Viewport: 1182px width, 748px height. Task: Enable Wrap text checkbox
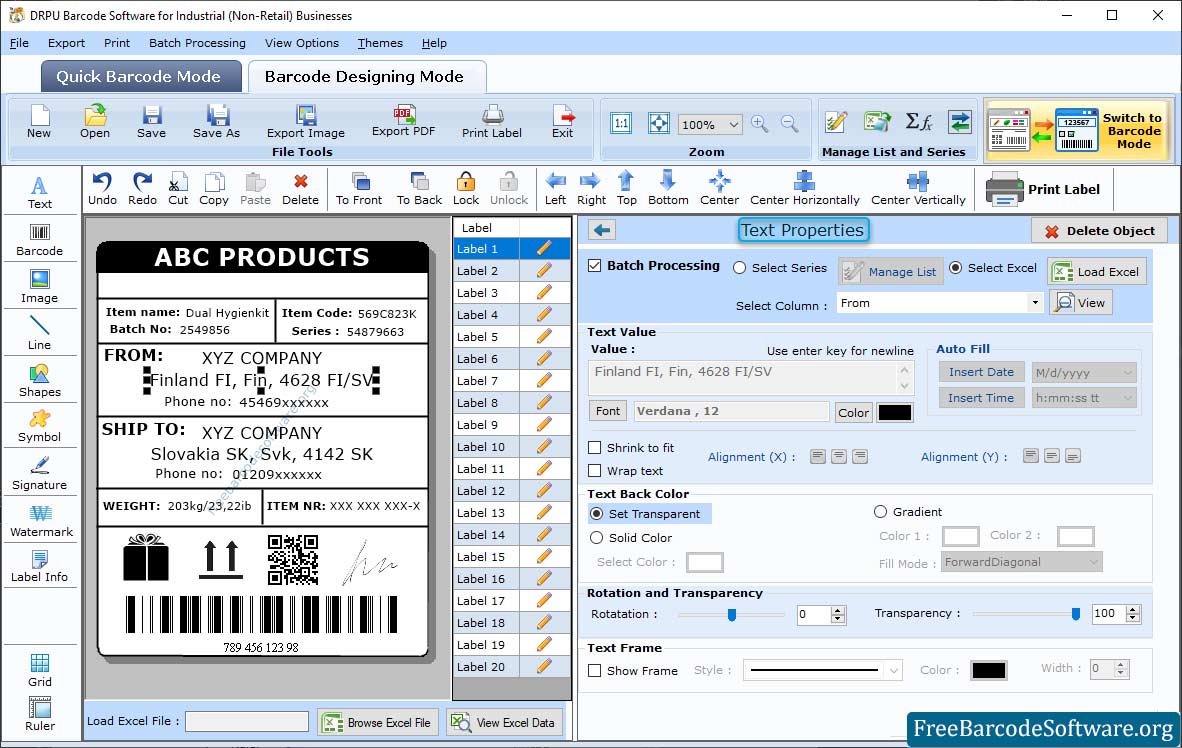click(x=595, y=471)
